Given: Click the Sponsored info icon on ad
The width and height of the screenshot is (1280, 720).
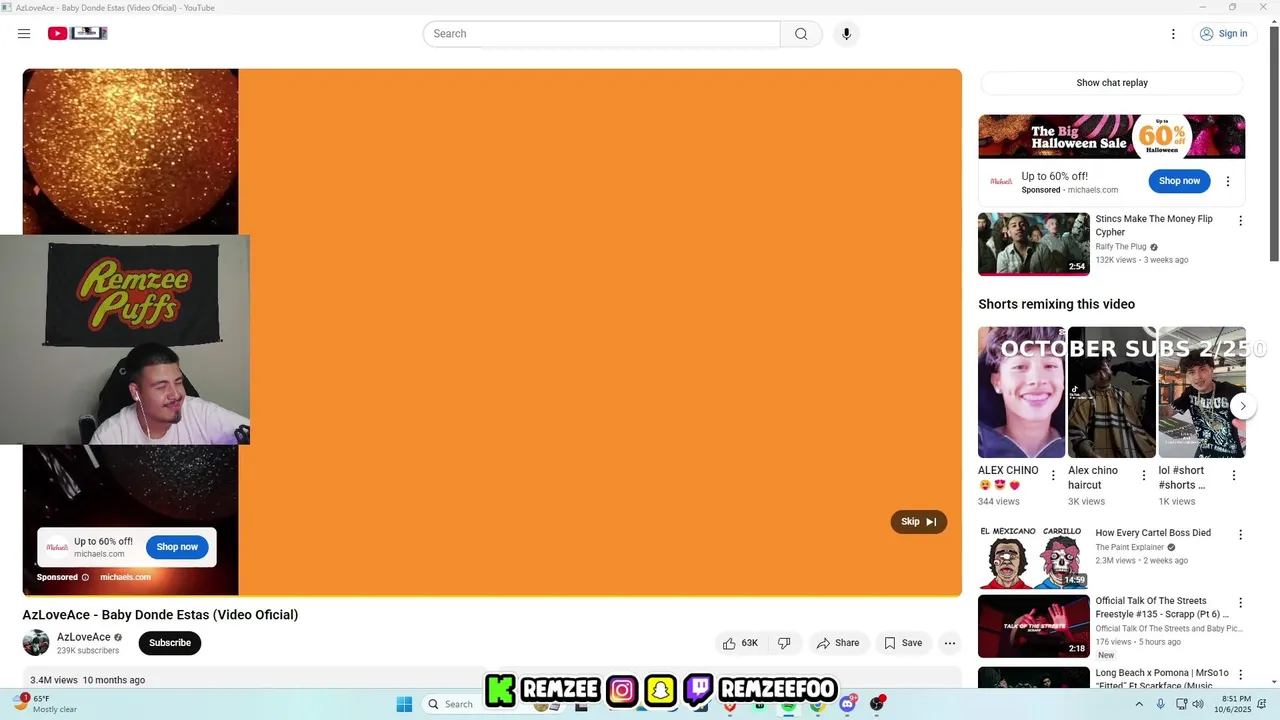Looking at the screenshot, I should pos(85,577).
